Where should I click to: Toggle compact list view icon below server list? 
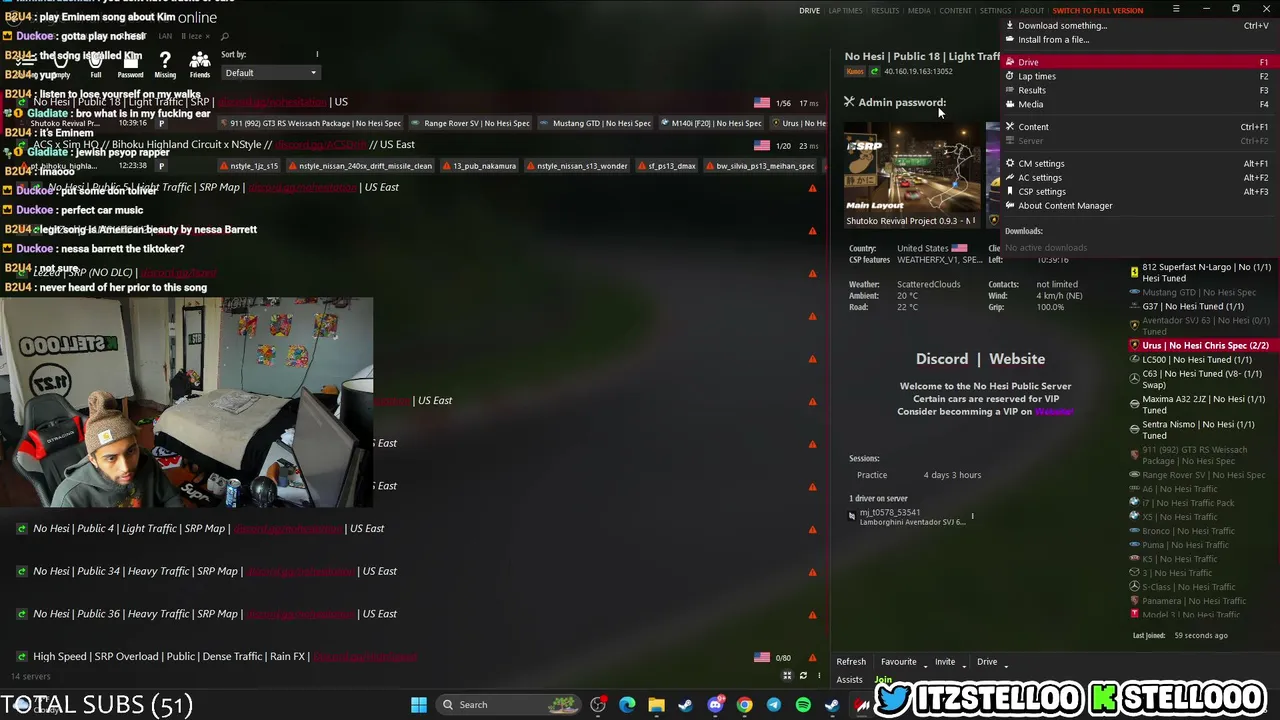tap(787, 676)
